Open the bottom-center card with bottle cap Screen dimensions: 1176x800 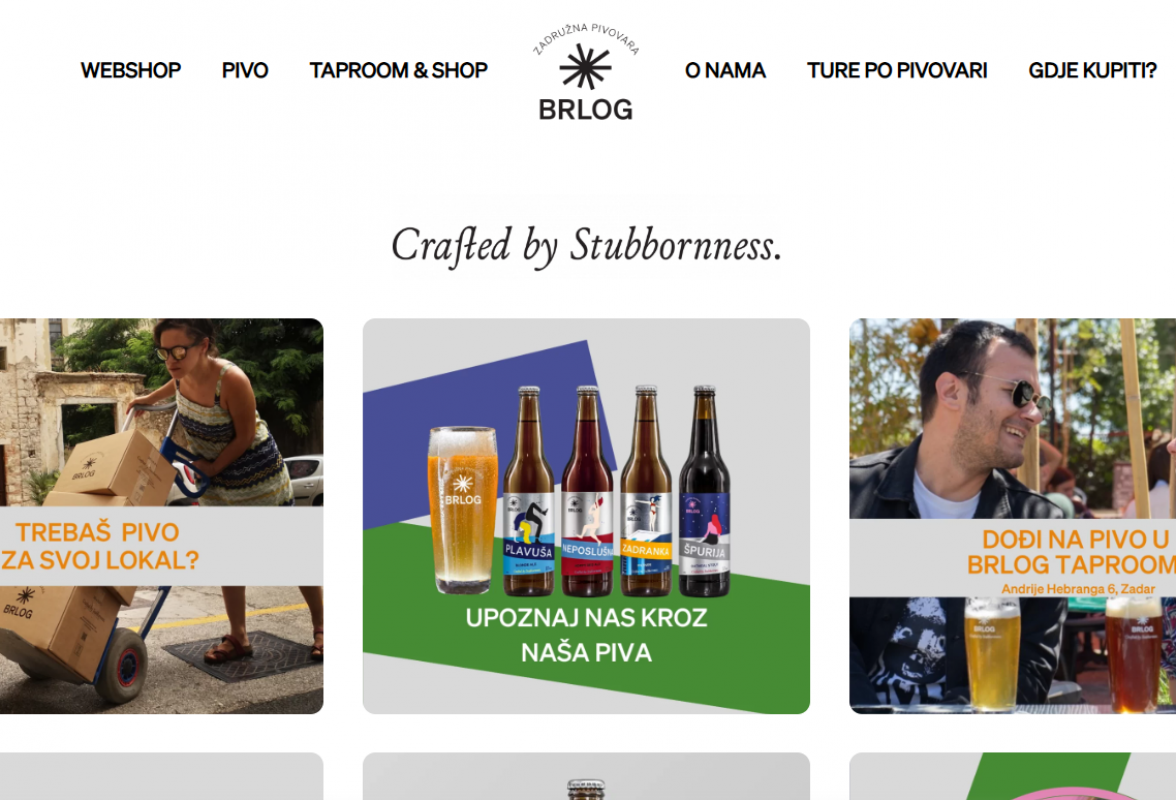586,776
